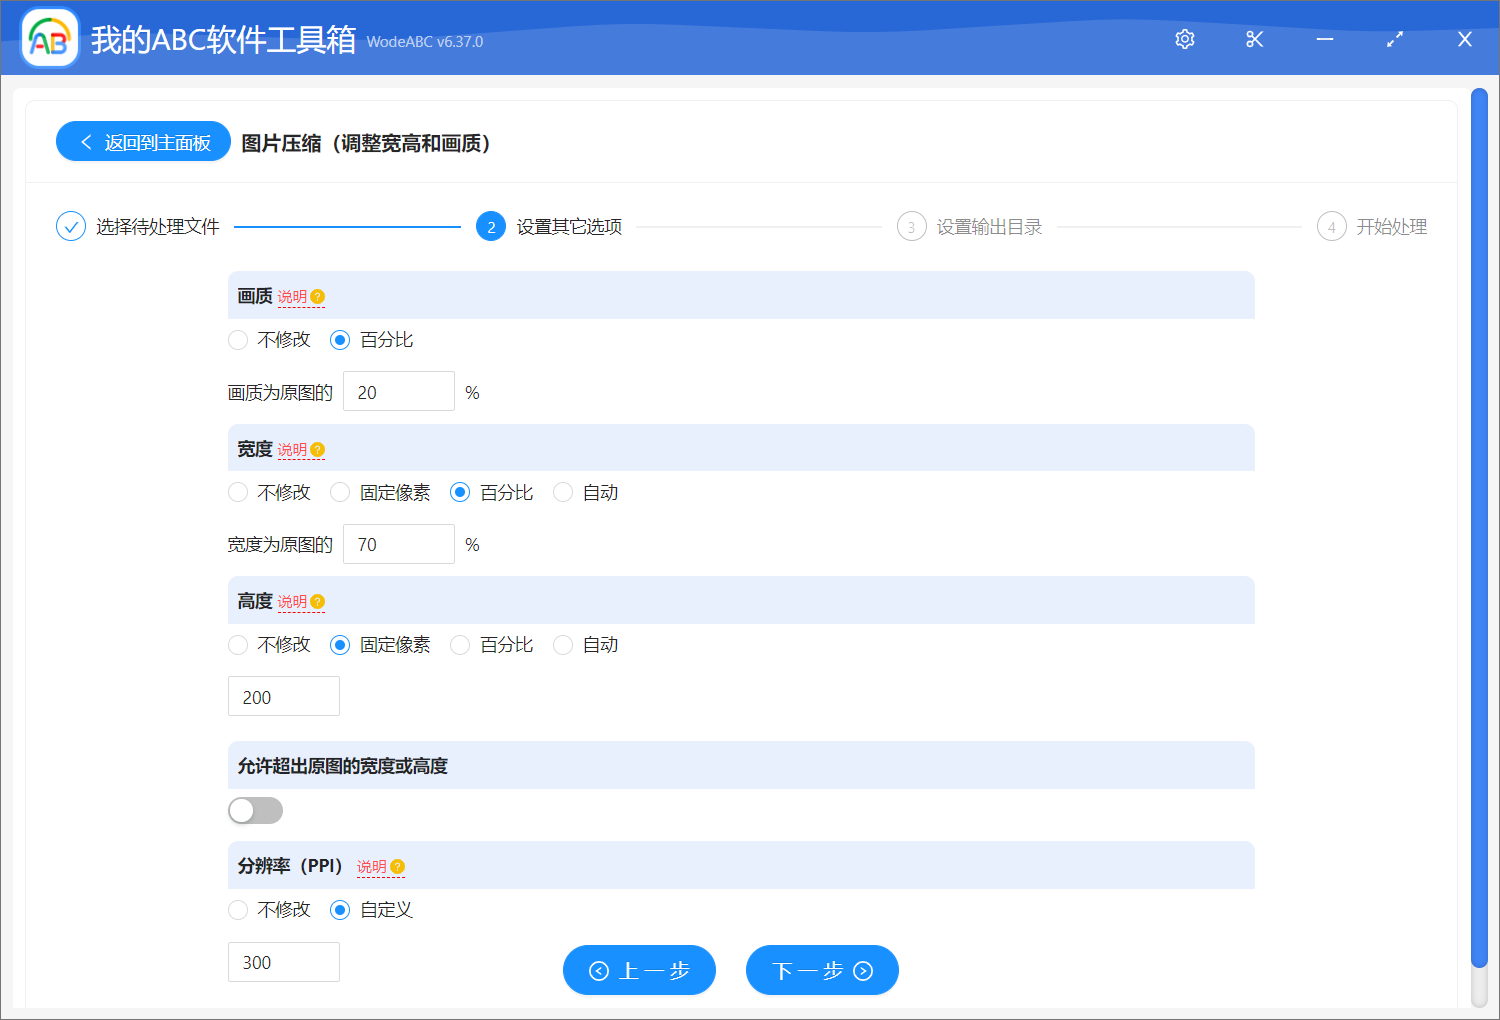1500x1020 pixels.
Task: Click the 上一步 button
Action: tap(639, 970)
